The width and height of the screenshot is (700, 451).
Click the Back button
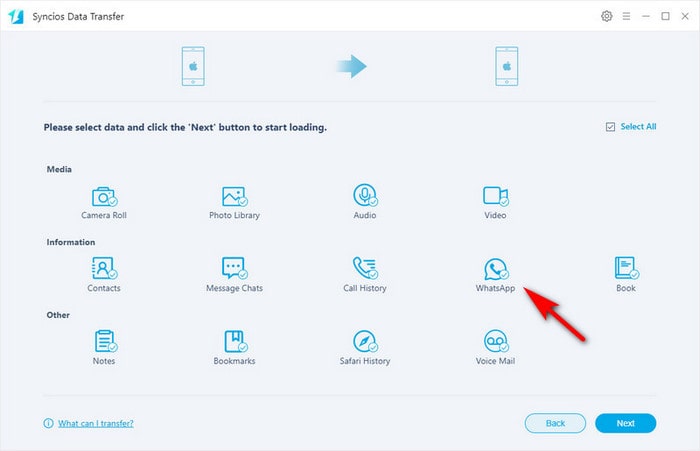(555, 423)
